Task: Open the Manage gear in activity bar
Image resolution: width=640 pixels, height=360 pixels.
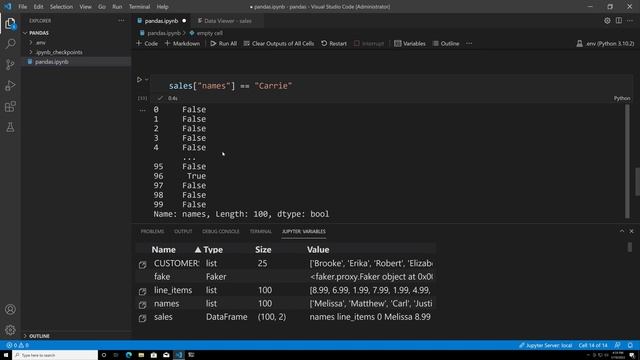Action: coord(10,330)
